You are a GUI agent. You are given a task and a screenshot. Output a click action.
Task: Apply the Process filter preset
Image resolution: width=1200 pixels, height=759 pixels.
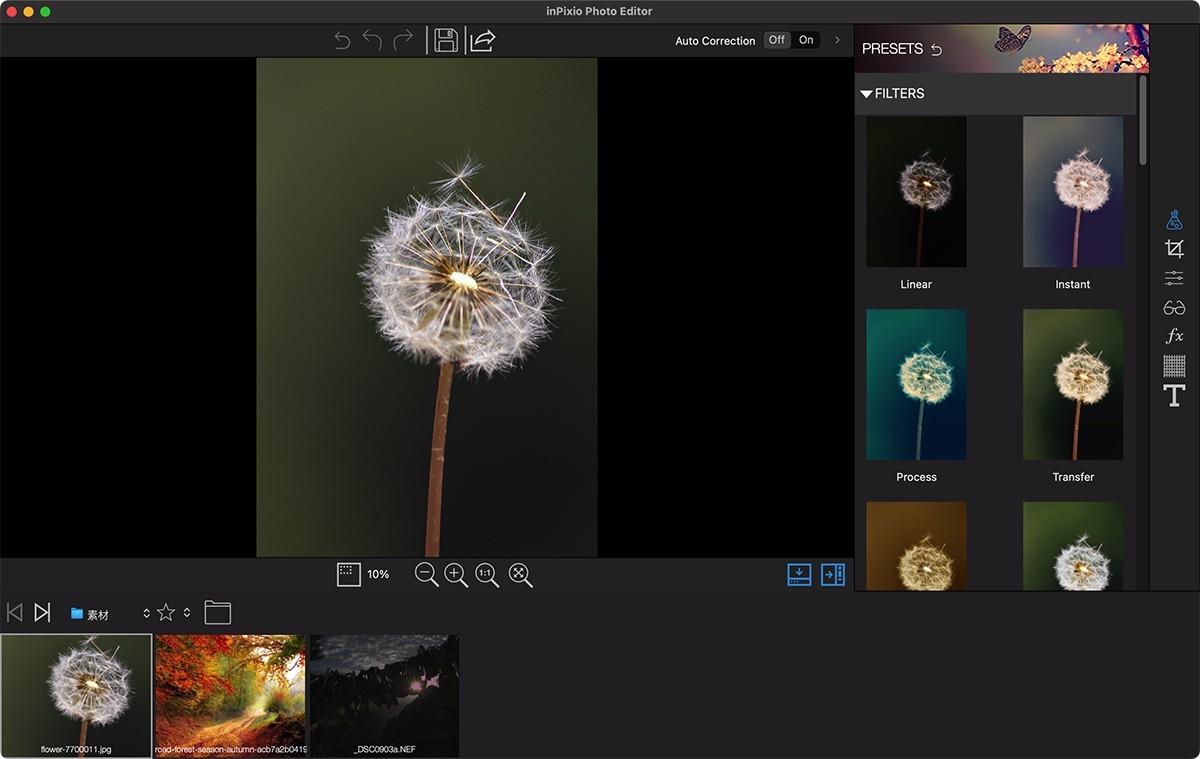pos(915,384)
